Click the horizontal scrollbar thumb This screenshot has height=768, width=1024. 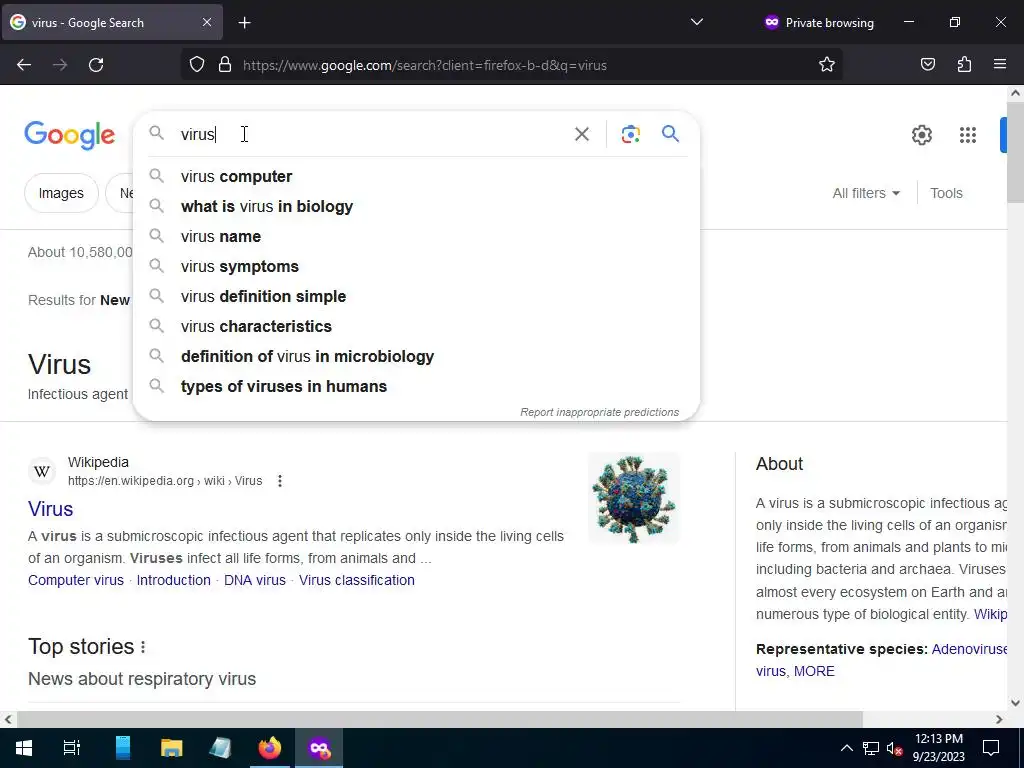tap(439, 719)
